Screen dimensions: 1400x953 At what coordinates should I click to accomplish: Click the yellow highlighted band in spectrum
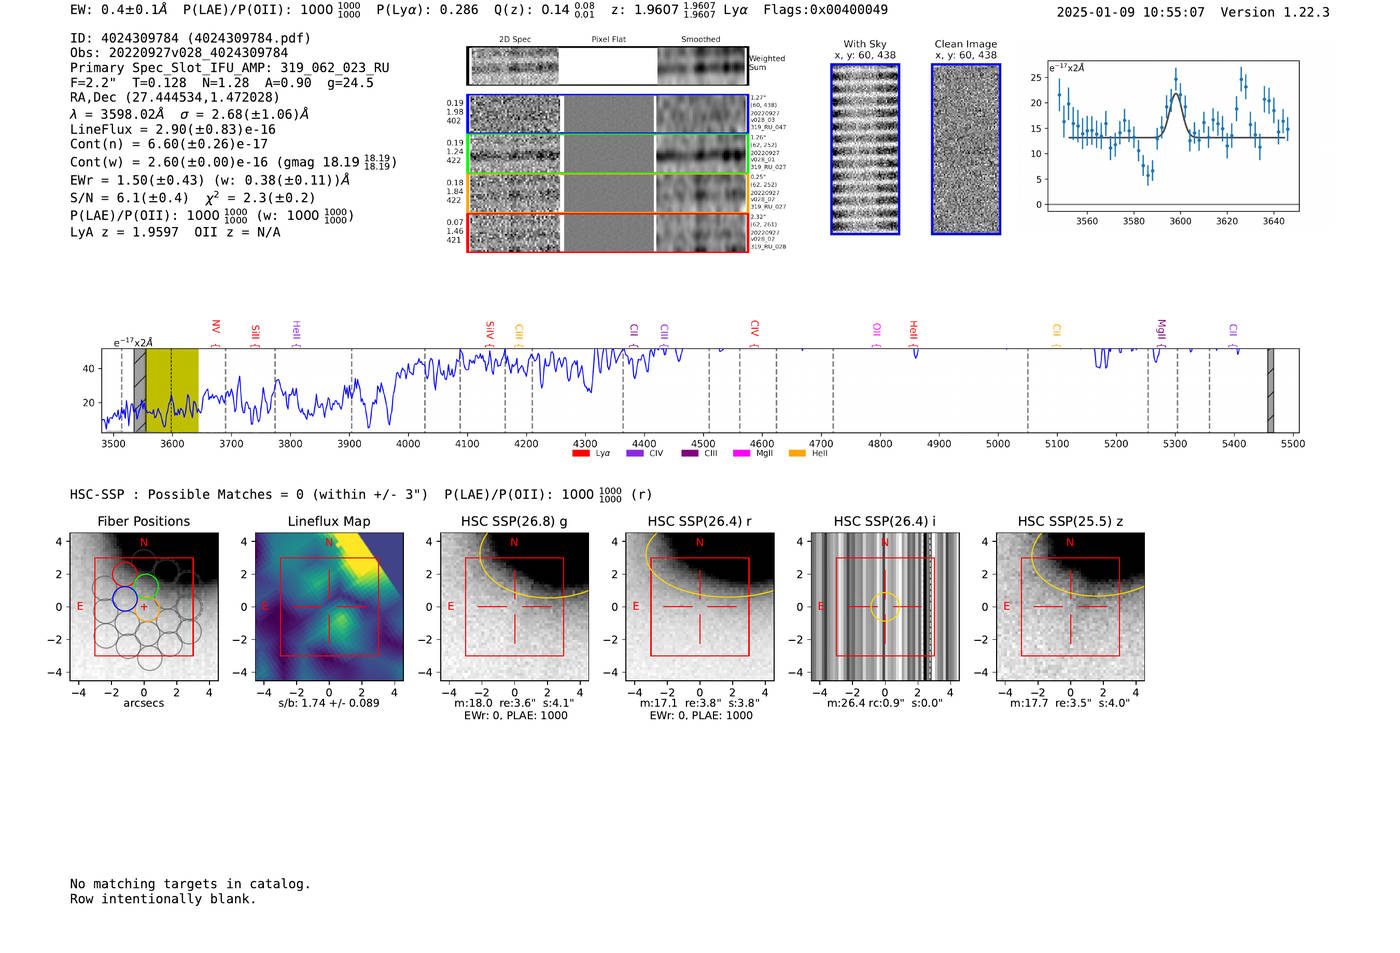(x=172, y=391)
